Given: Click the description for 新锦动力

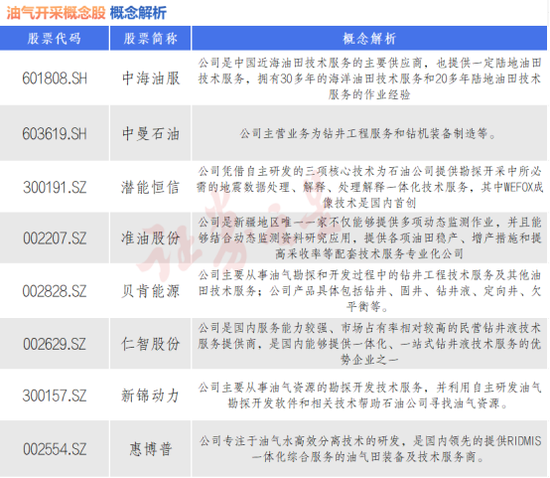Looking at the screenshot, I should click(369, 395).
